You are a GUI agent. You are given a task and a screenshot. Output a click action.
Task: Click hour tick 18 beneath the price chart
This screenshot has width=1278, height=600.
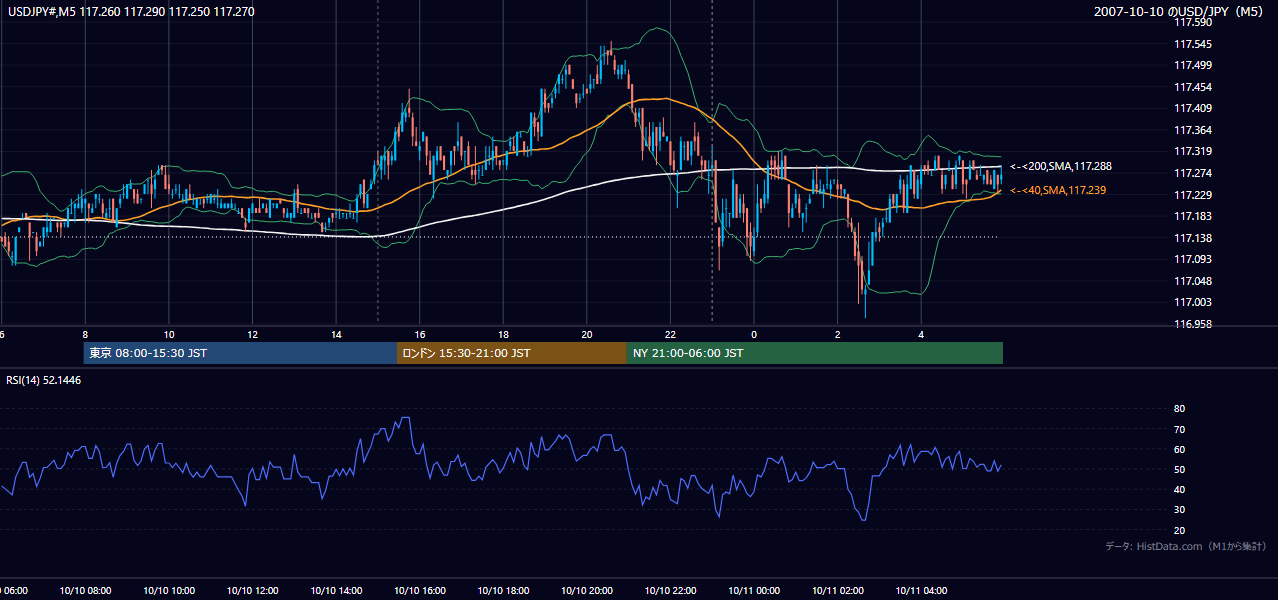[503, 334]
